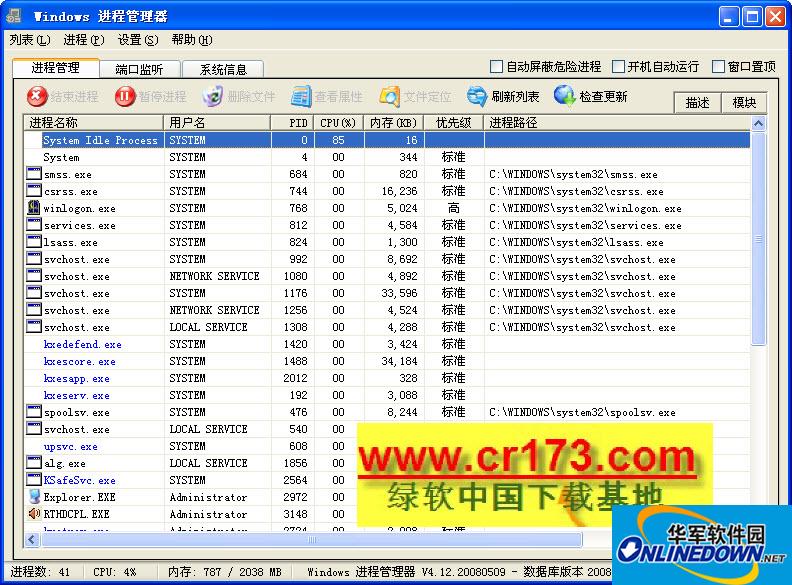Click the horizontal scrollbar left arrow
Screen dimensions: 792x585
tap(32, 540)
